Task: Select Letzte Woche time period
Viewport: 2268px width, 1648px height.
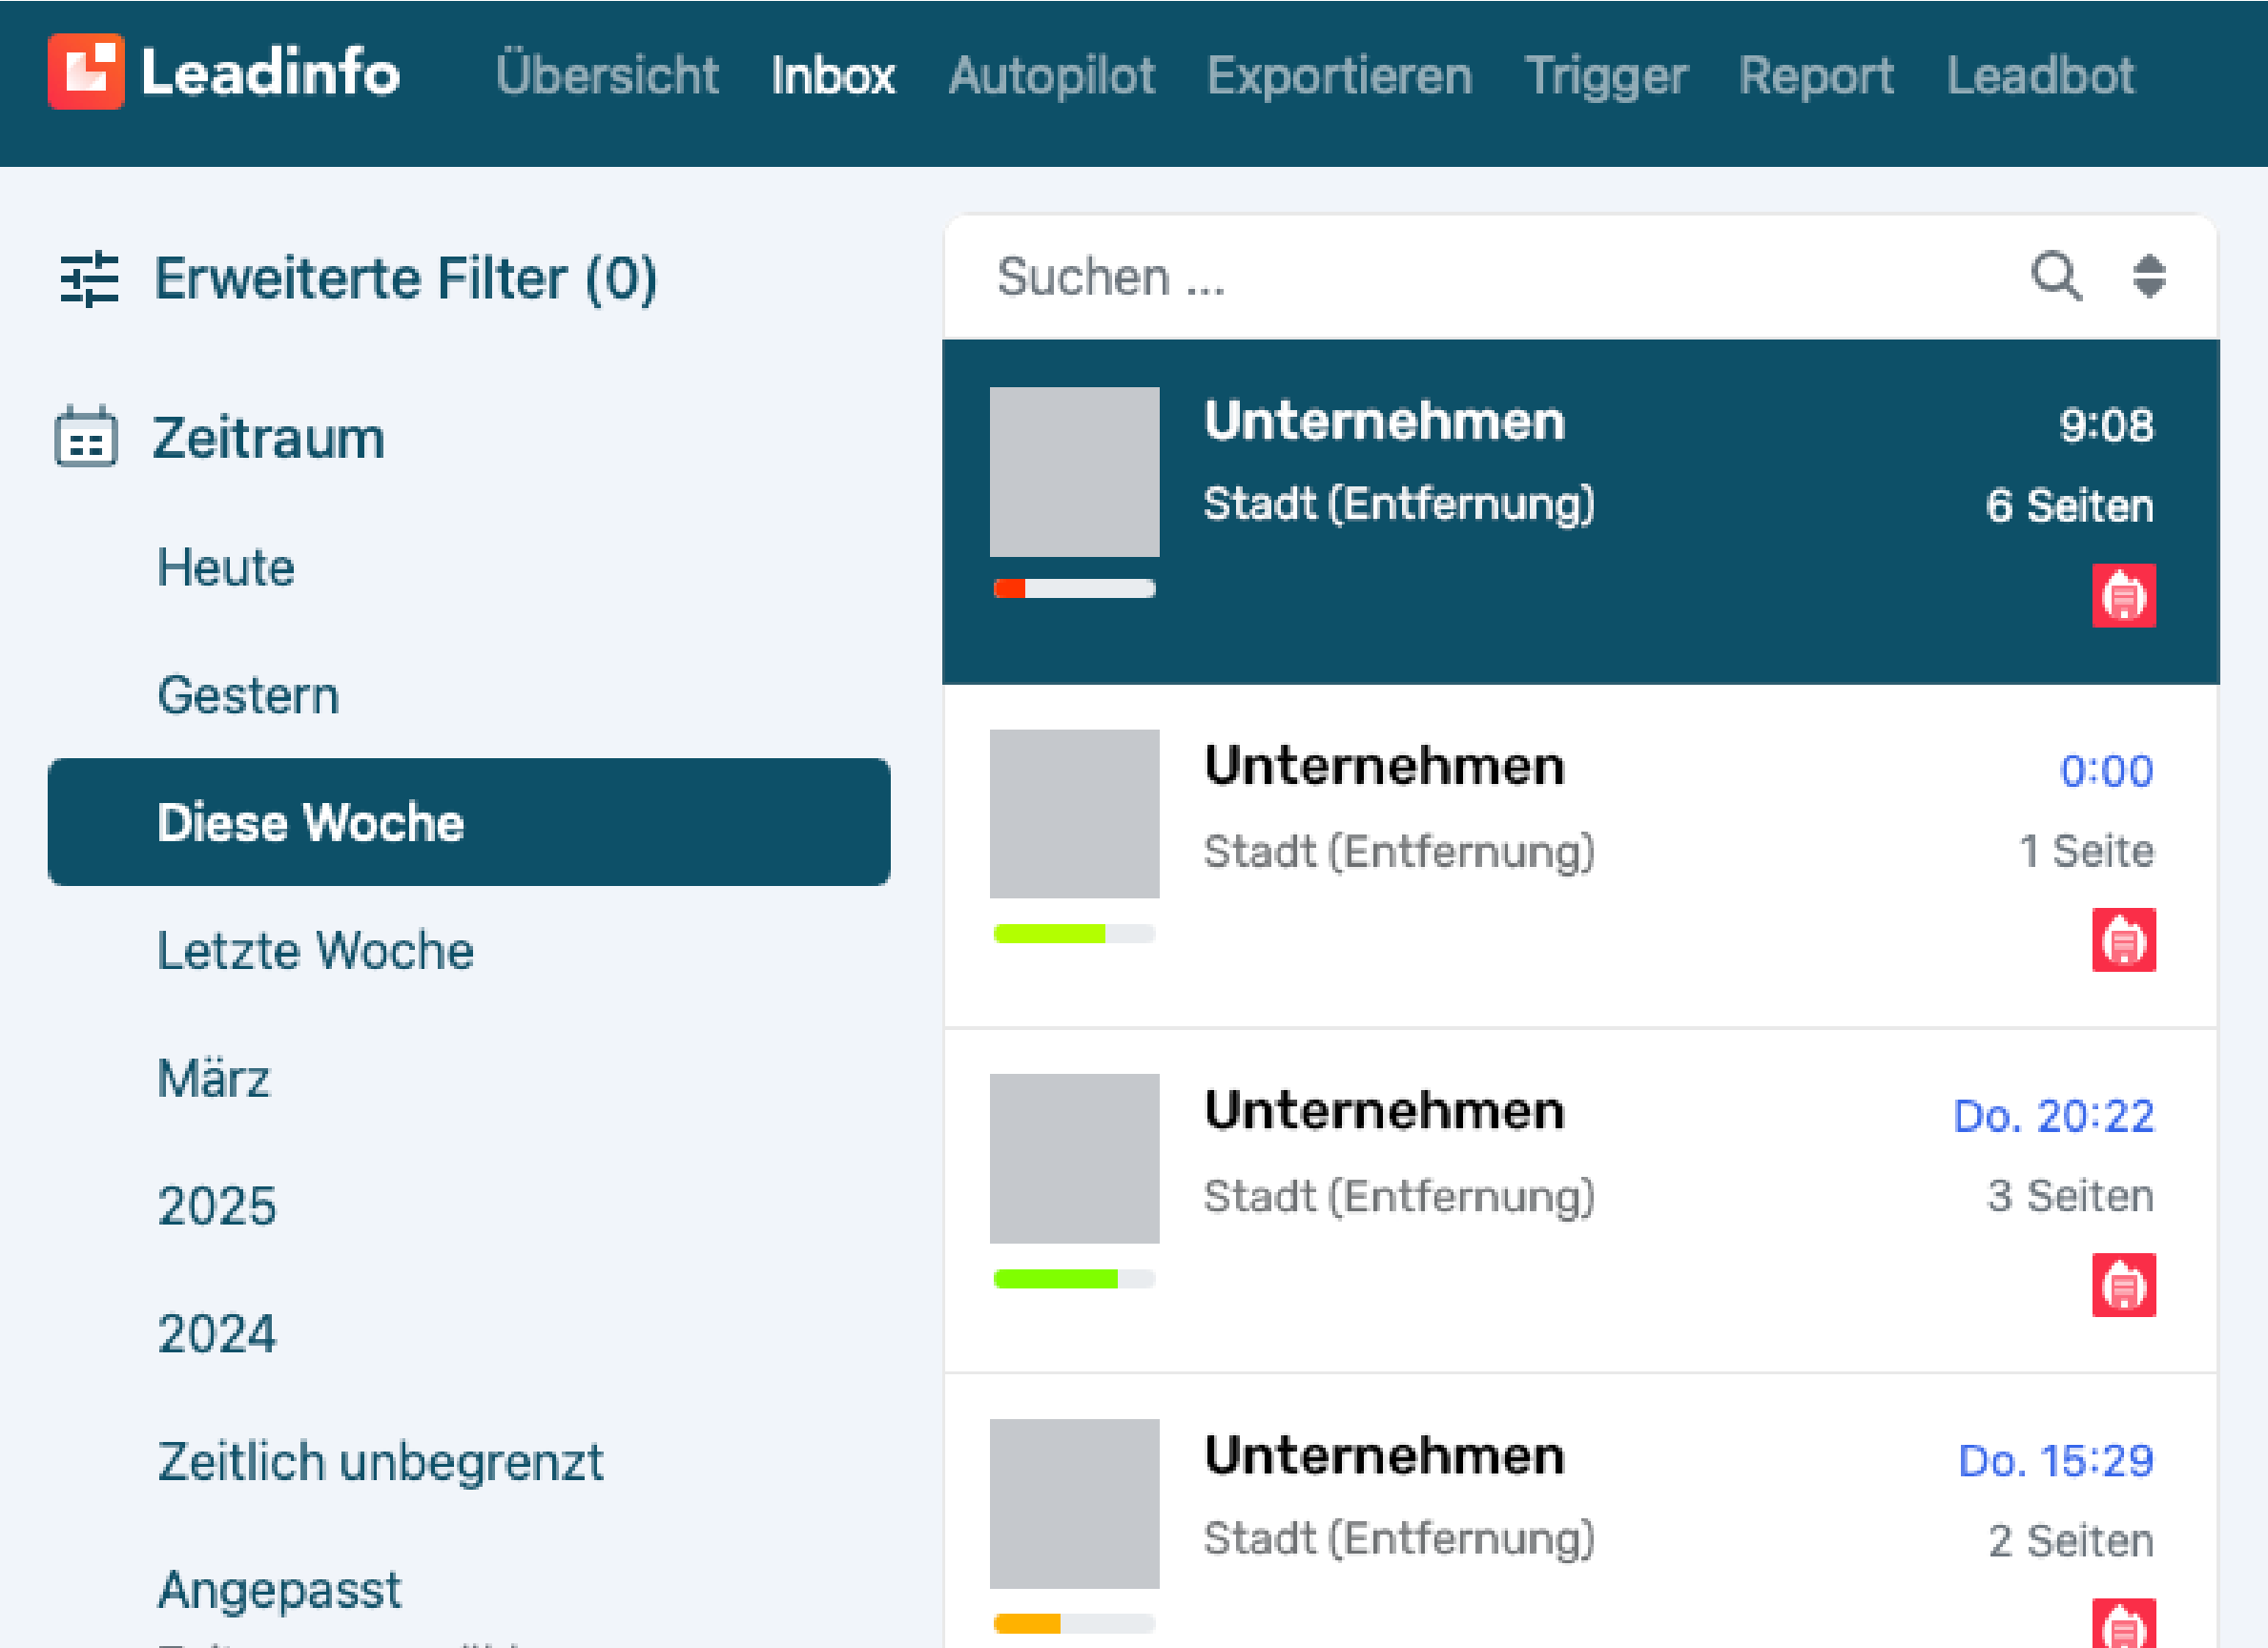Action: click(x=315, y=950)
